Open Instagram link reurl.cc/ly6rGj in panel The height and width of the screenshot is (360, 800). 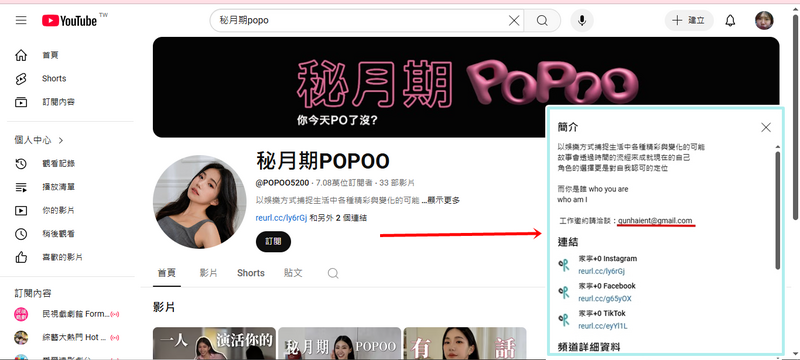(x=602, y=271)
